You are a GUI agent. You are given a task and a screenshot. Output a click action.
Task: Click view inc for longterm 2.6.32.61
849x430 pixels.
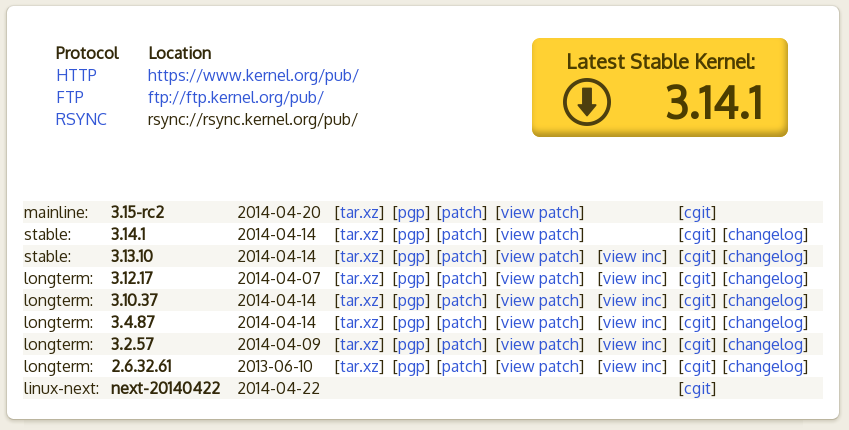[631, 366]
